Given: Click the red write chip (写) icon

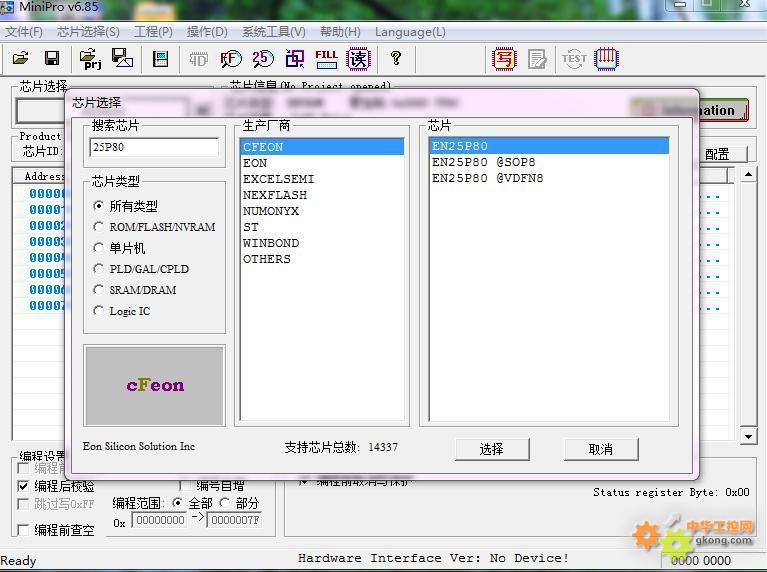Looking at the screenshot, I should tap(504, 59).
